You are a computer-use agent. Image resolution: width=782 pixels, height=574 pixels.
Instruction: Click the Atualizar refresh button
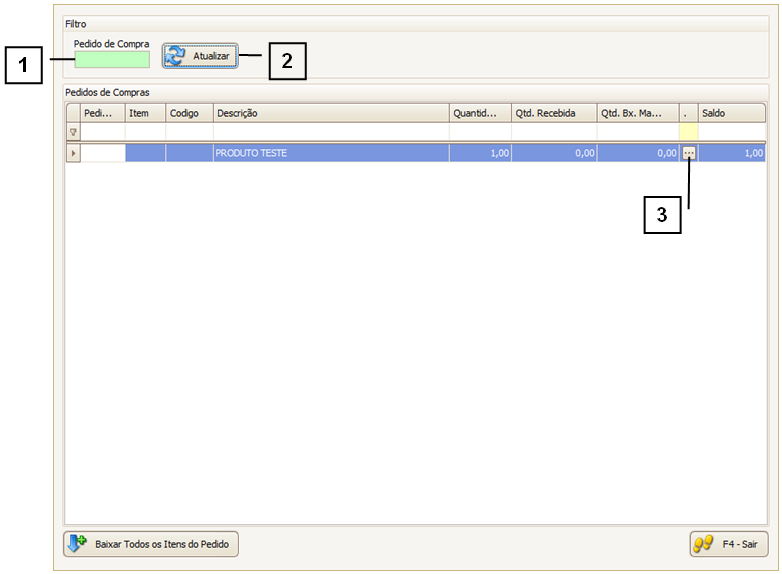click(x=201, y=56)
